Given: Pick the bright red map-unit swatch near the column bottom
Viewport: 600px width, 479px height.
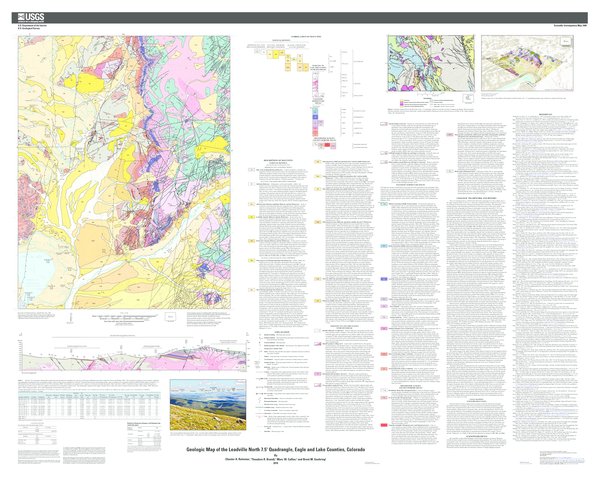Looking at the screenshot, I should 384,425.
